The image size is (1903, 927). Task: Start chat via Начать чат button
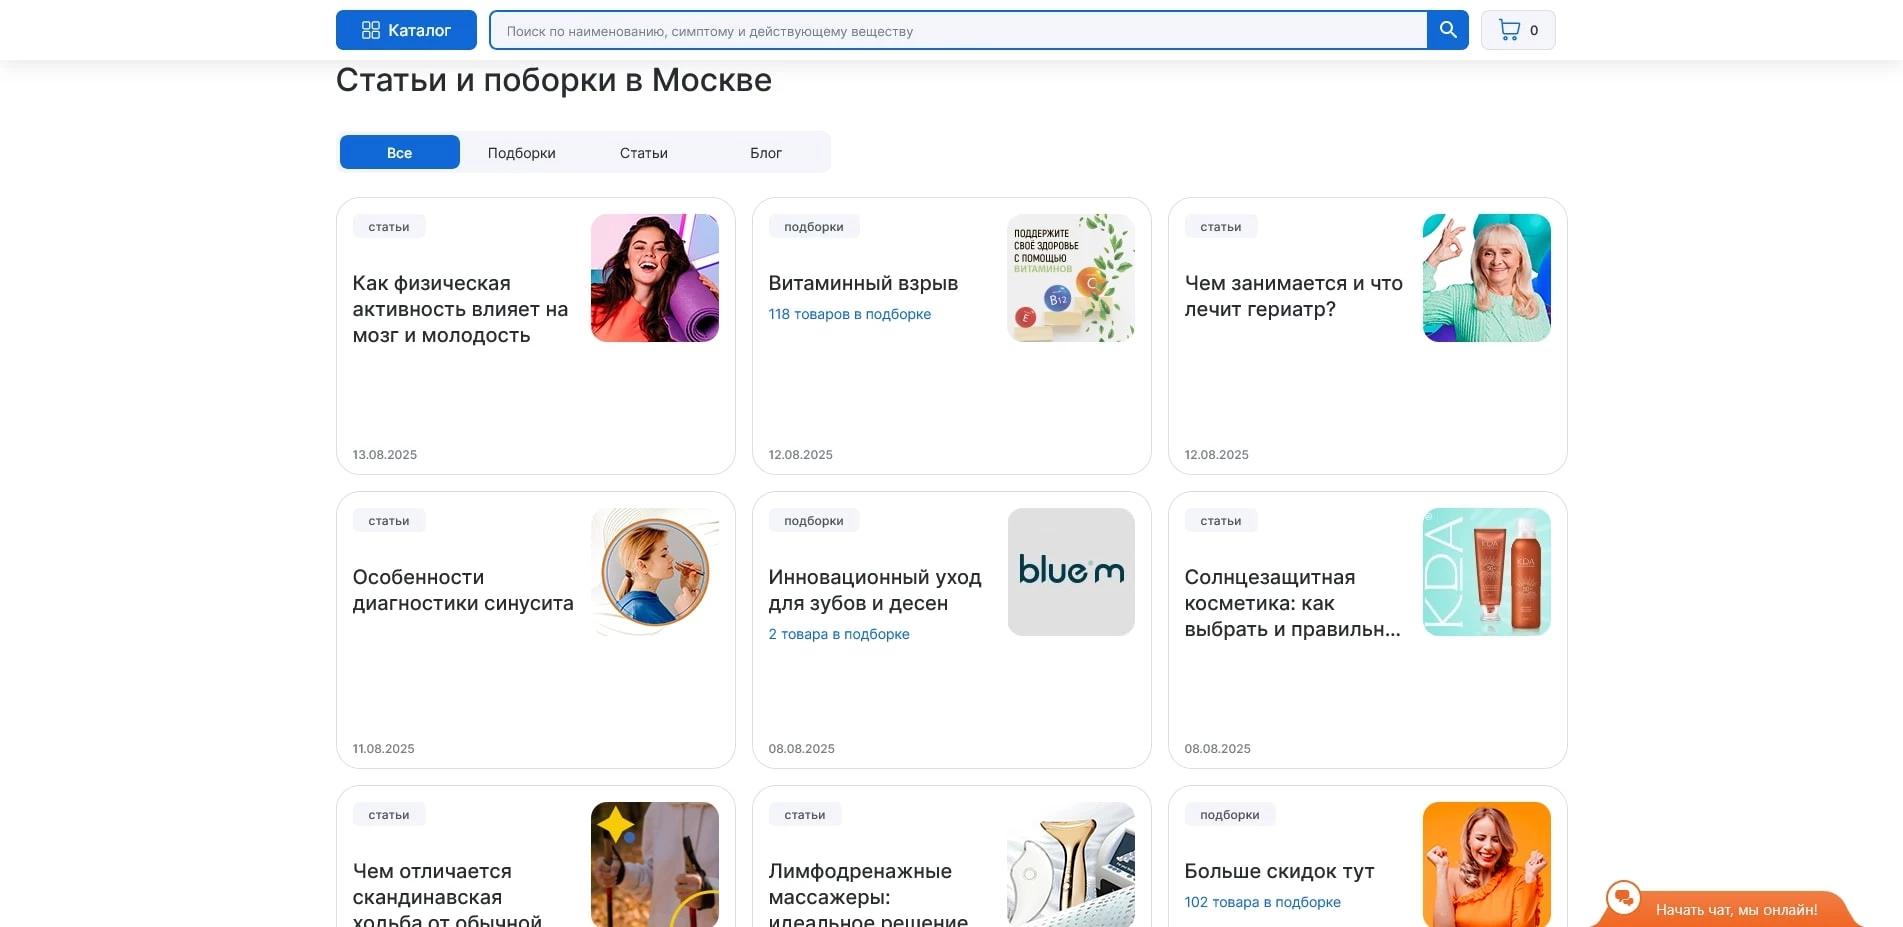point(1736,910)
